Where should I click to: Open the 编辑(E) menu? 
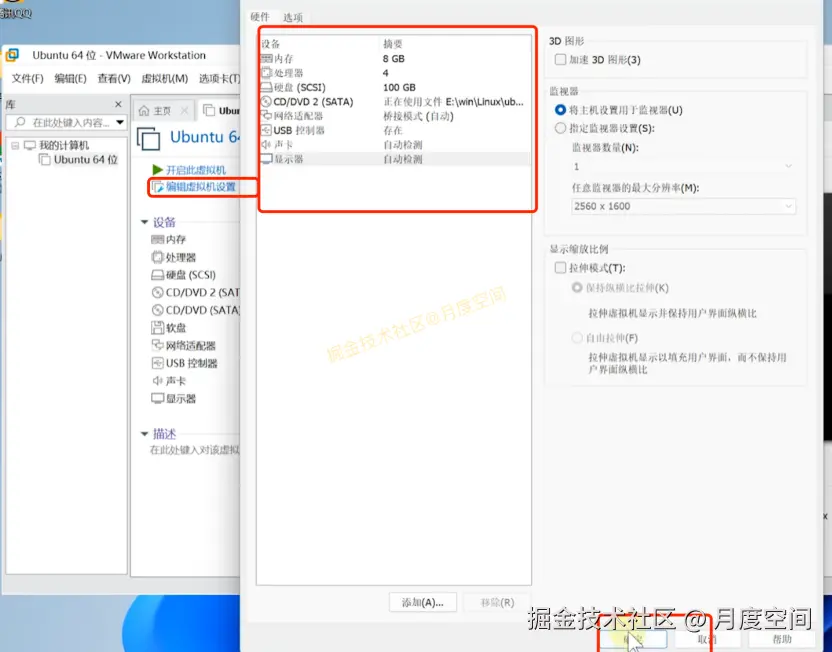71,79
